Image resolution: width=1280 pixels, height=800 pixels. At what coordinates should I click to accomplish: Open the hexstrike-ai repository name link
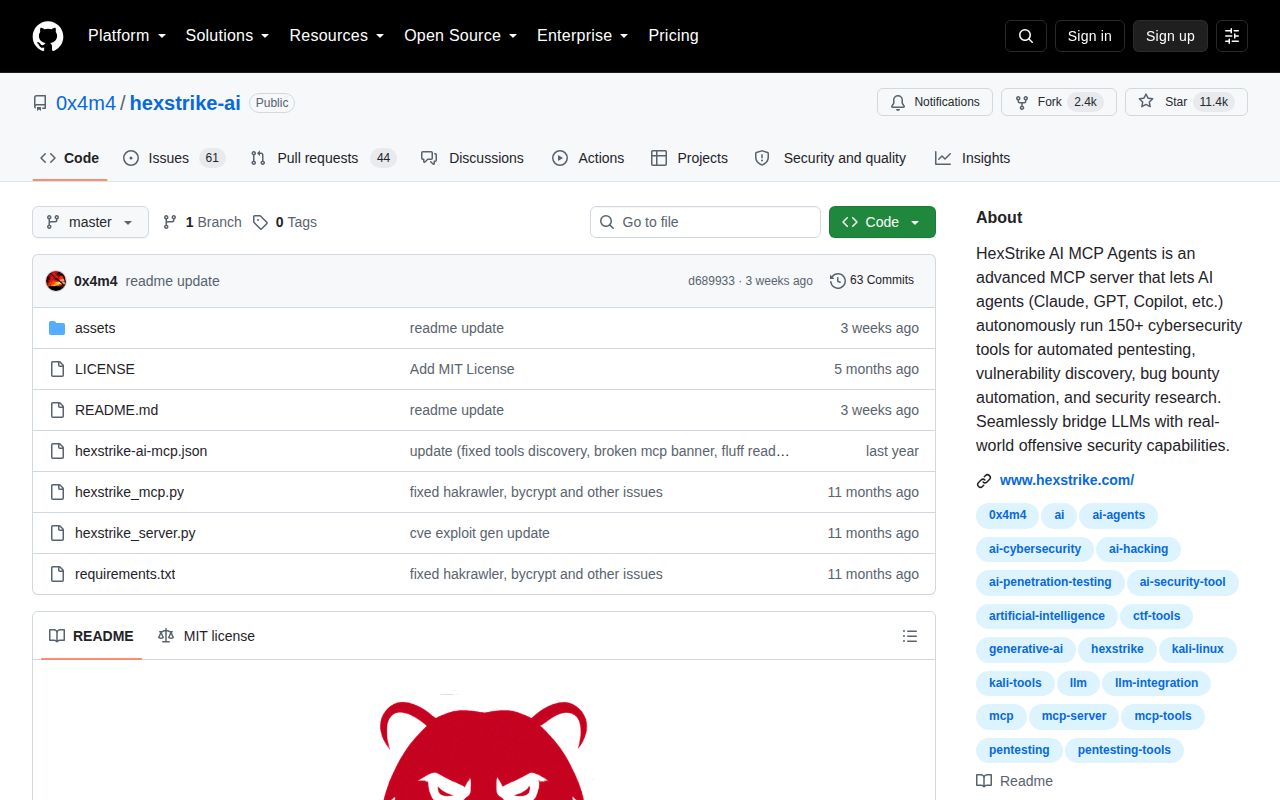coord(185,102)
